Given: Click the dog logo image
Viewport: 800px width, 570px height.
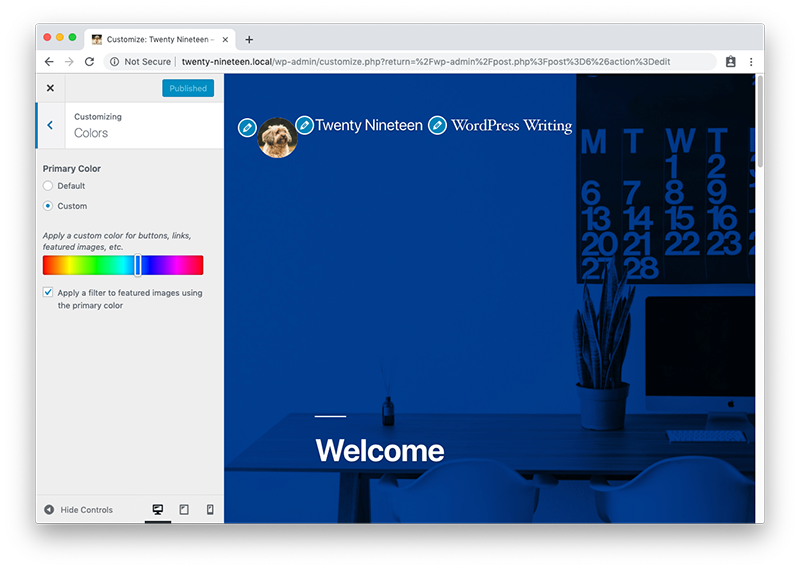Looking at the screenshot, I should (x=278, y=138).
